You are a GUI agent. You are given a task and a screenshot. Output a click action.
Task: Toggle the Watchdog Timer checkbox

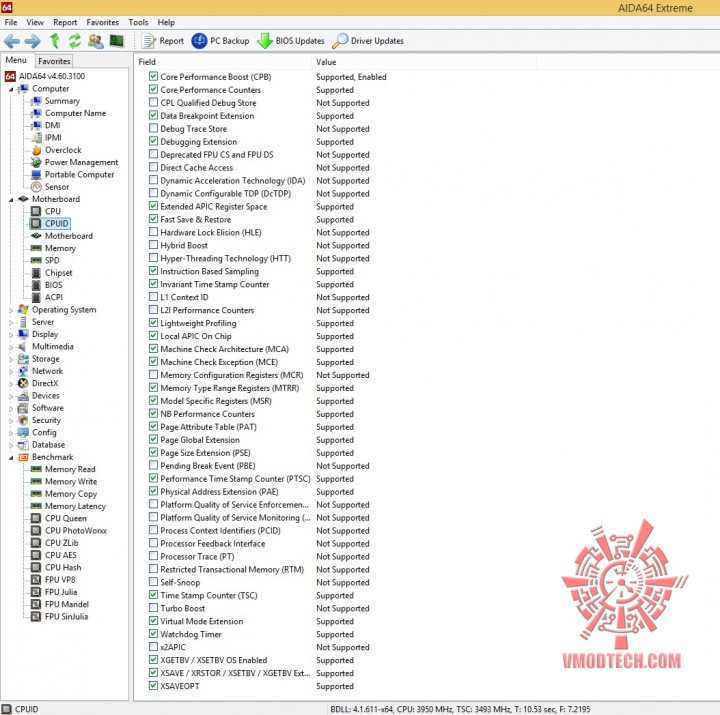point(153,634)
